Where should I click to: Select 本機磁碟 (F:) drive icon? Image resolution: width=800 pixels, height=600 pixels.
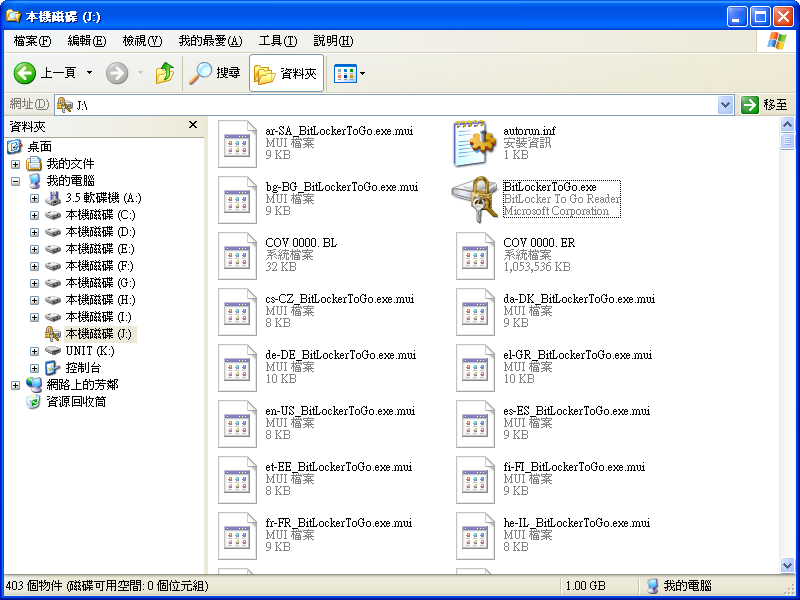click(53, 266)
